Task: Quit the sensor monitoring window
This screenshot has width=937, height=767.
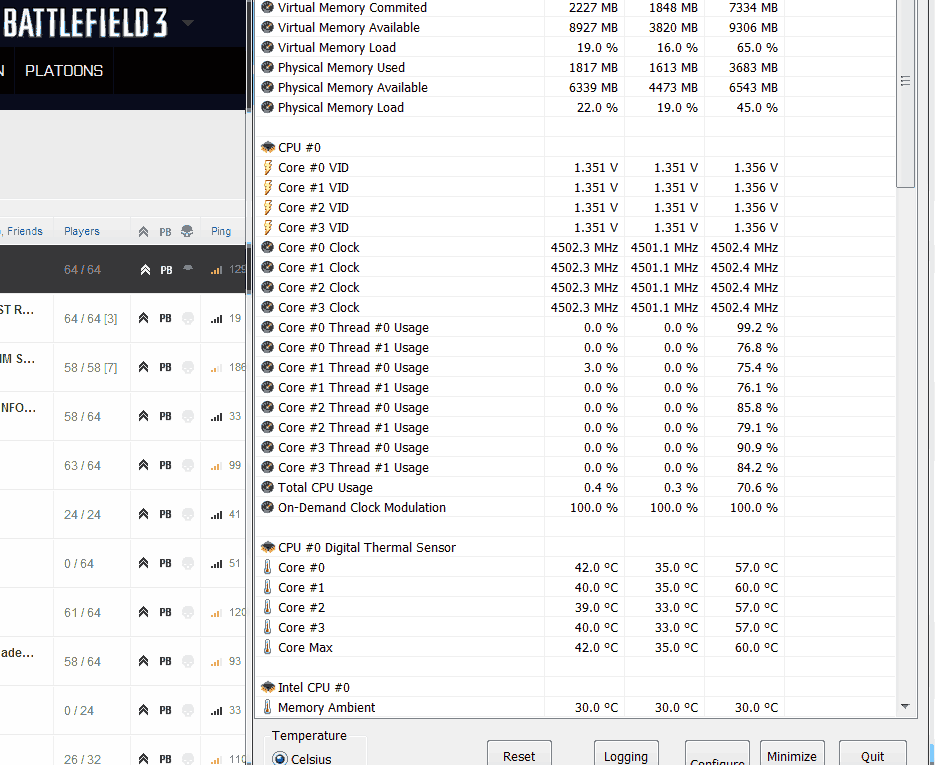Action: [872, 754]
